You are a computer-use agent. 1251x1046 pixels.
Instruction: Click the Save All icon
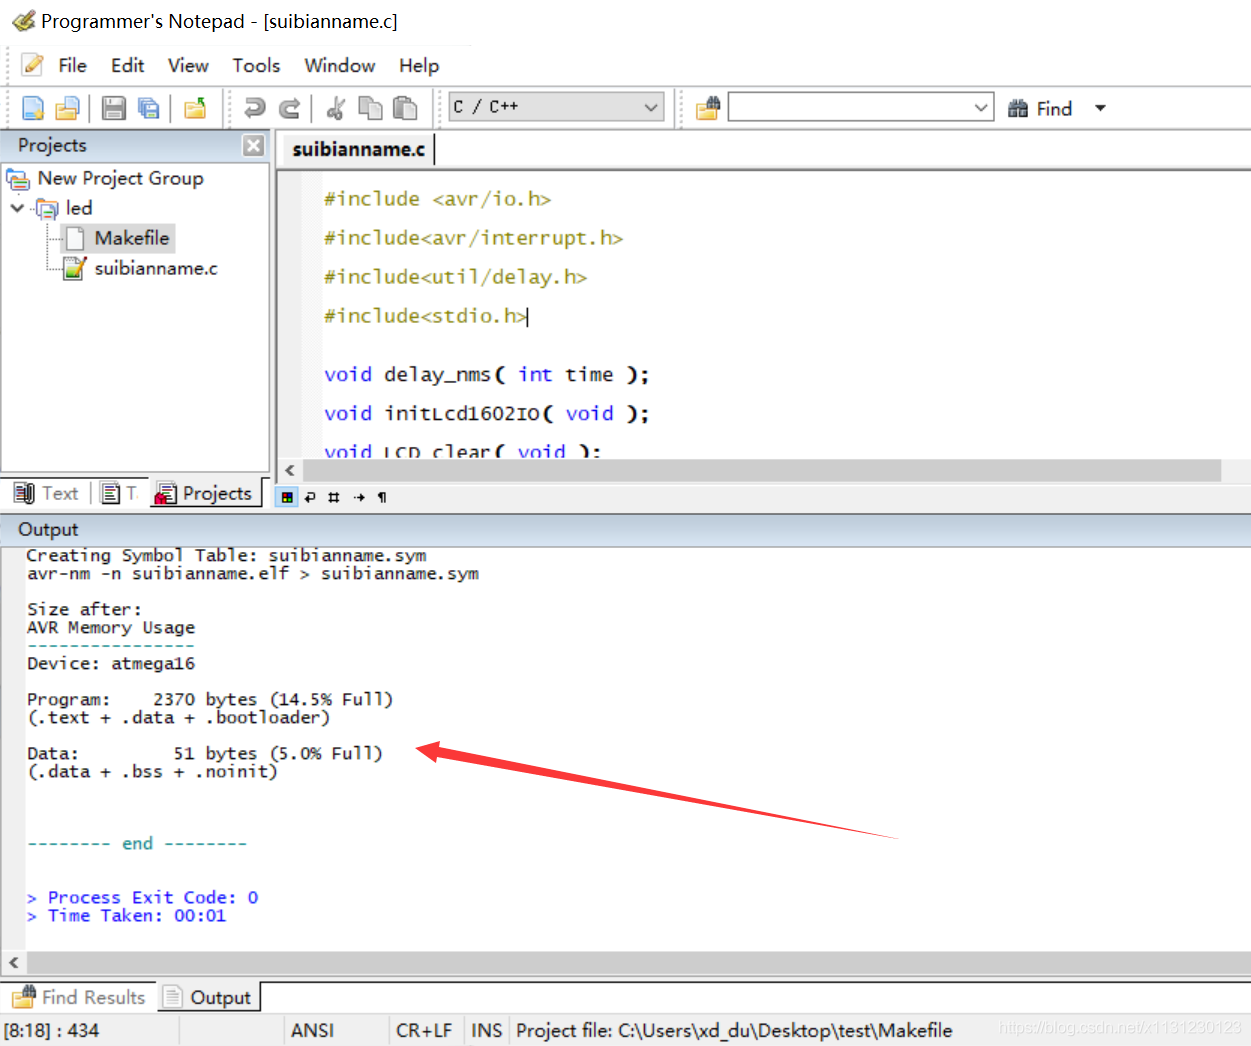(x=149, y=108)
